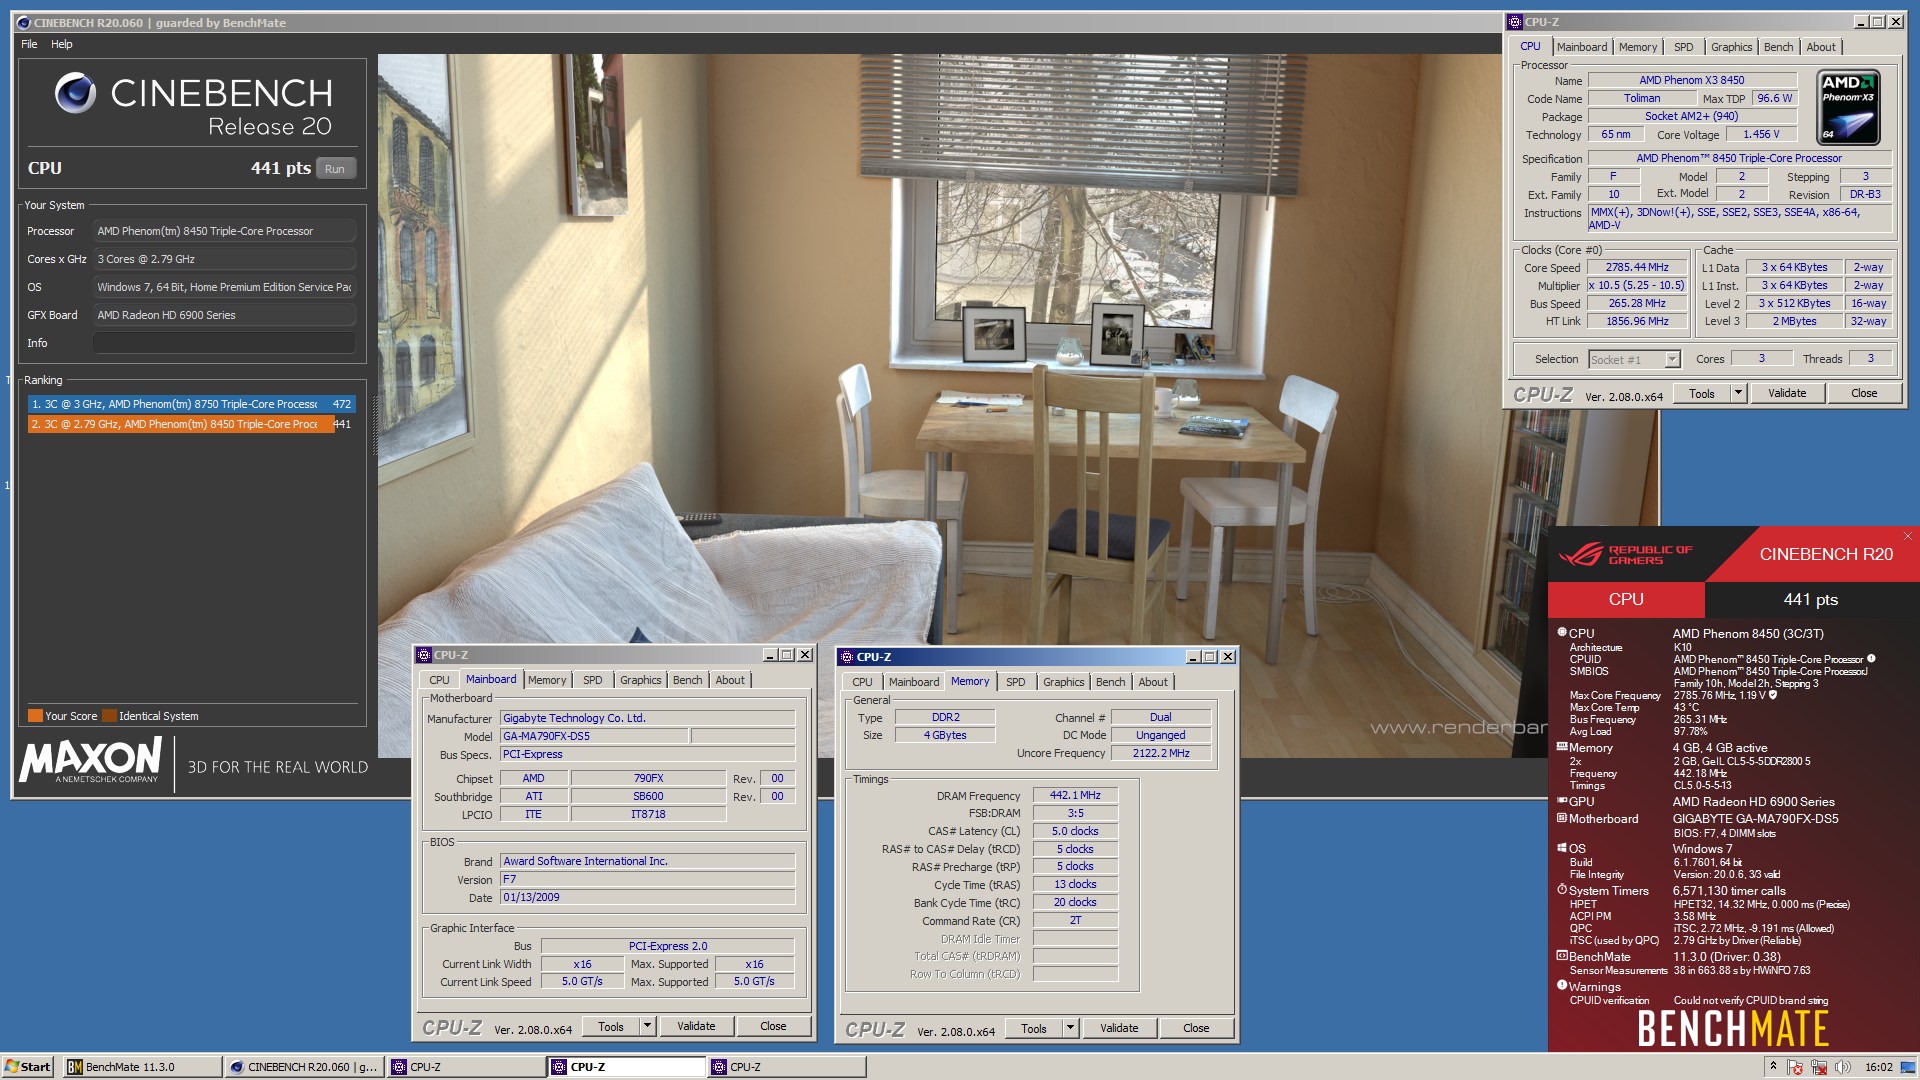
Task: Open Graphics tab in top-right CPU-Z window
Action: 1731,47
